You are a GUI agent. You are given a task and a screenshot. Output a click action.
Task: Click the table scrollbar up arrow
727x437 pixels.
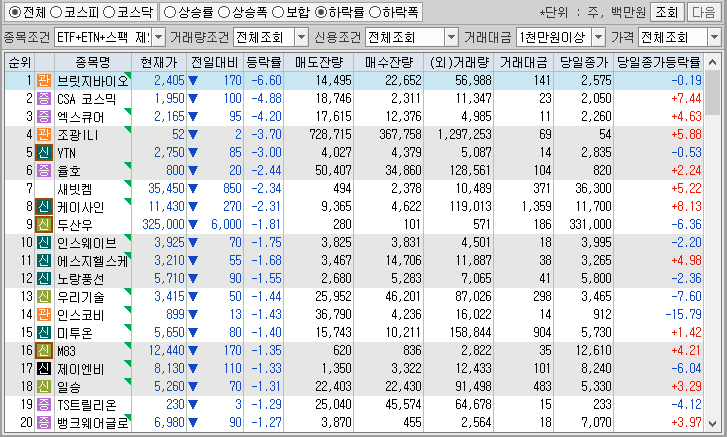713,63
